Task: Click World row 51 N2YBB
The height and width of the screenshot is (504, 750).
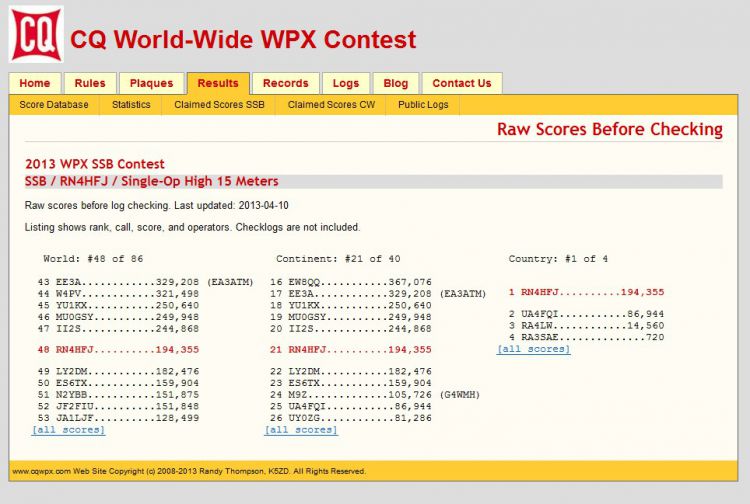Action: (x=118, y=394)
